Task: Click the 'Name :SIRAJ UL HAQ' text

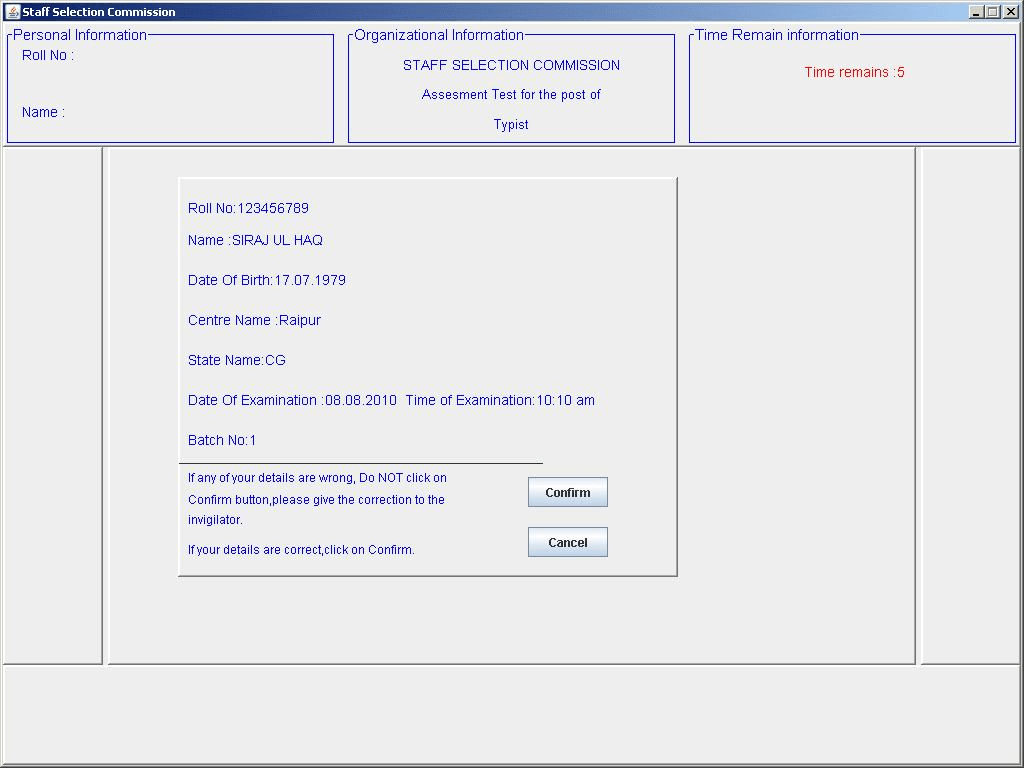Action: click(255, 240)
